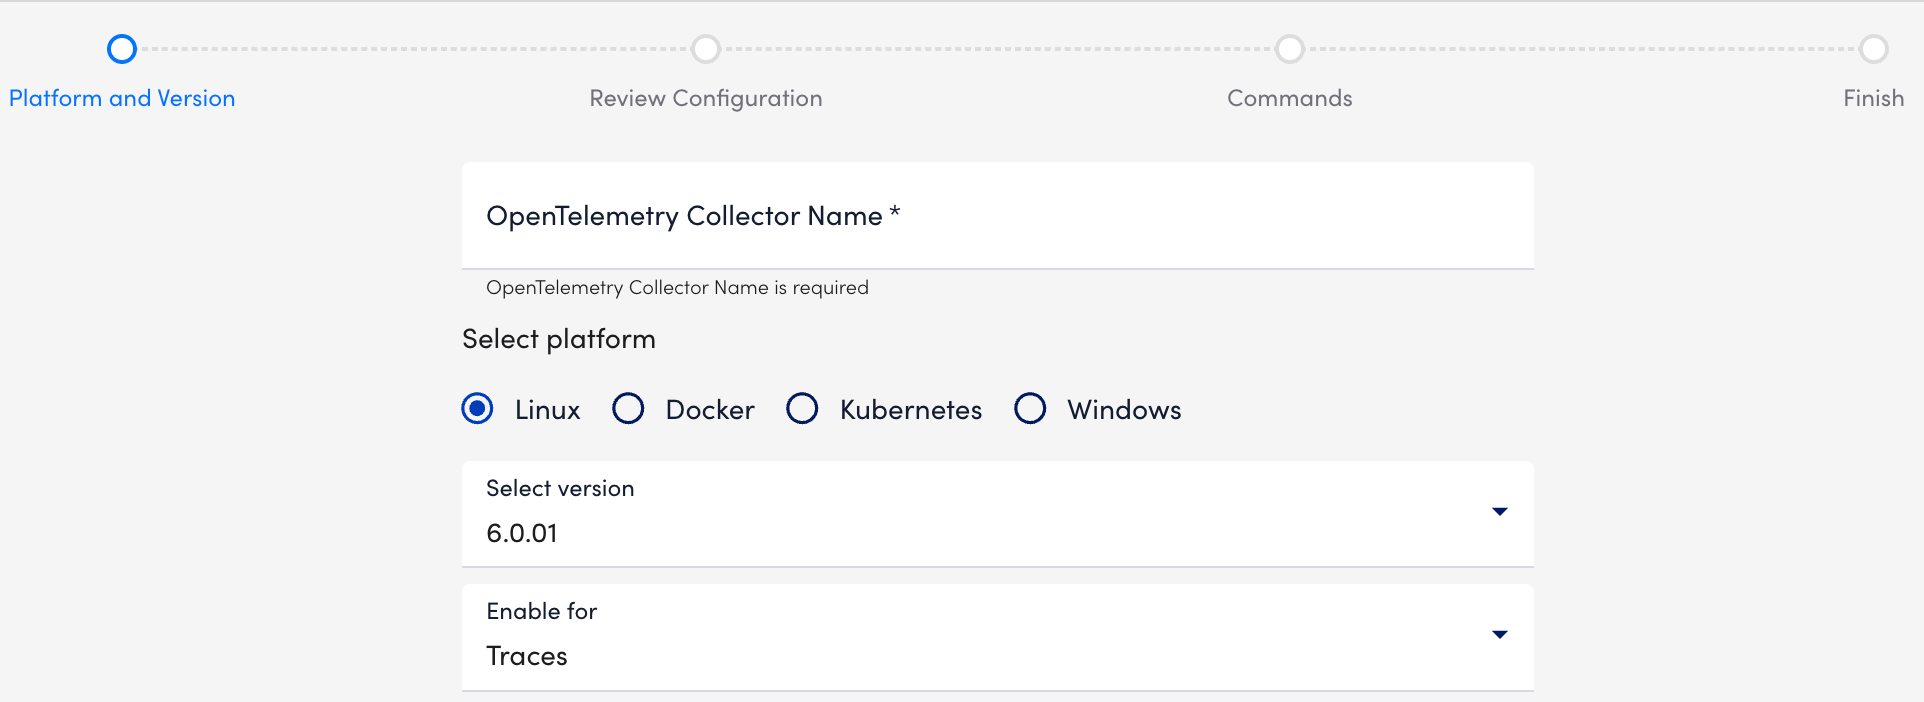Select the Windows platform
Screen dimensions: 1924x702
click(1030, 409)
